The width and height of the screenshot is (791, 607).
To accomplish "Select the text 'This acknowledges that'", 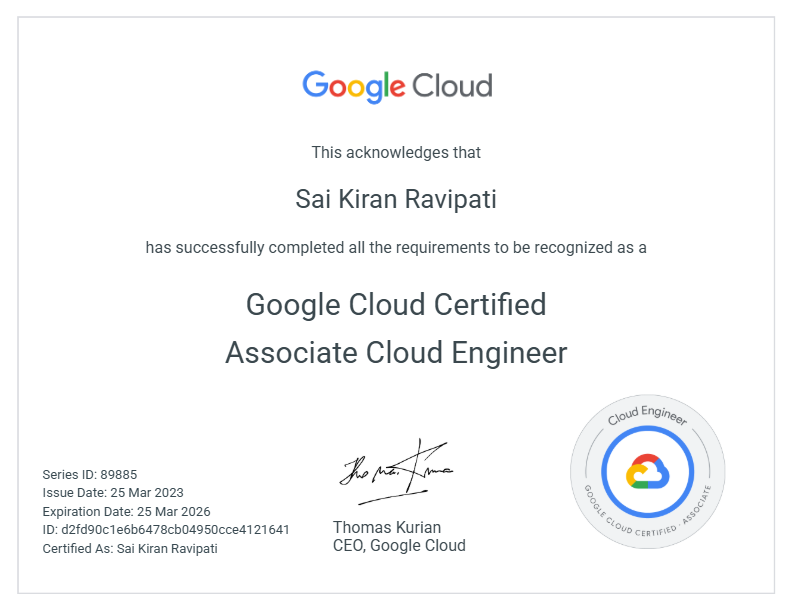I will 396,152.
